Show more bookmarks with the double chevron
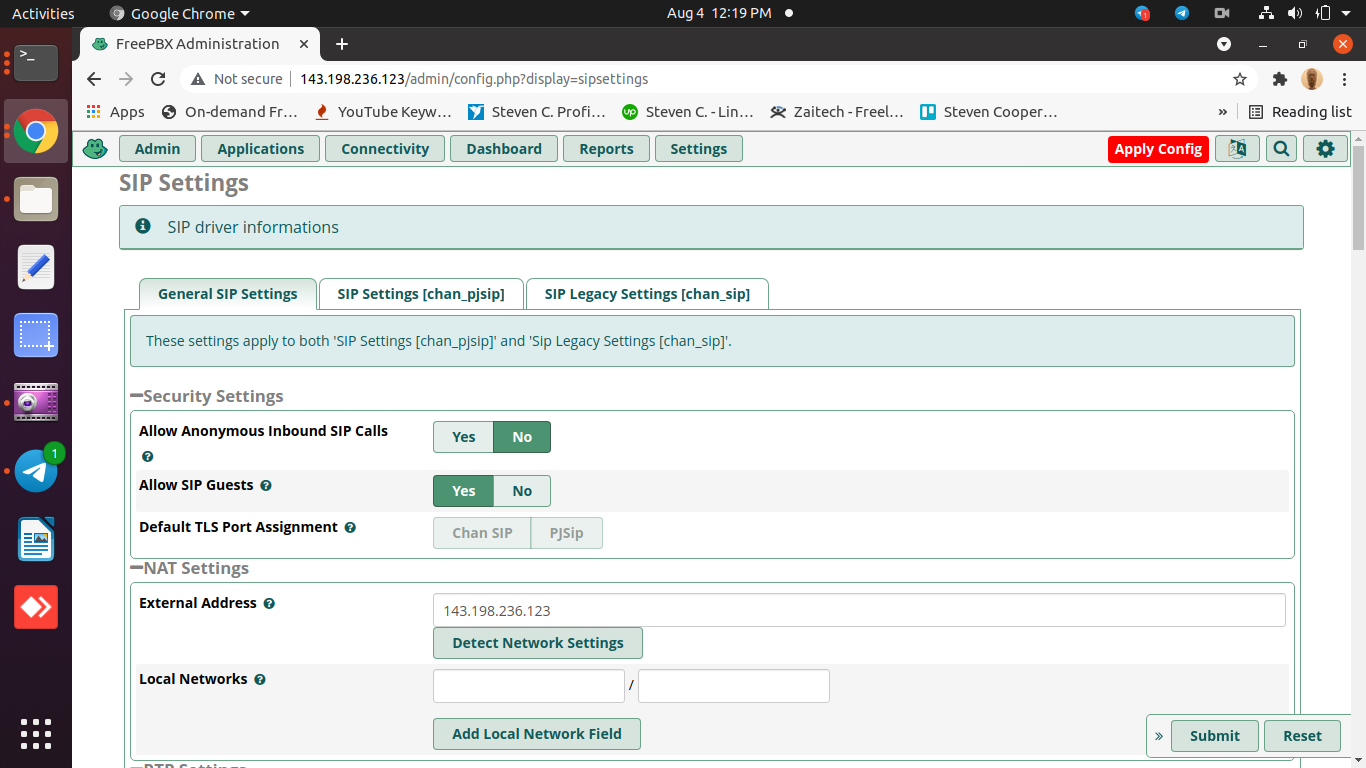The height and width of the screenshot is (768, 1366). [1222, 112]
